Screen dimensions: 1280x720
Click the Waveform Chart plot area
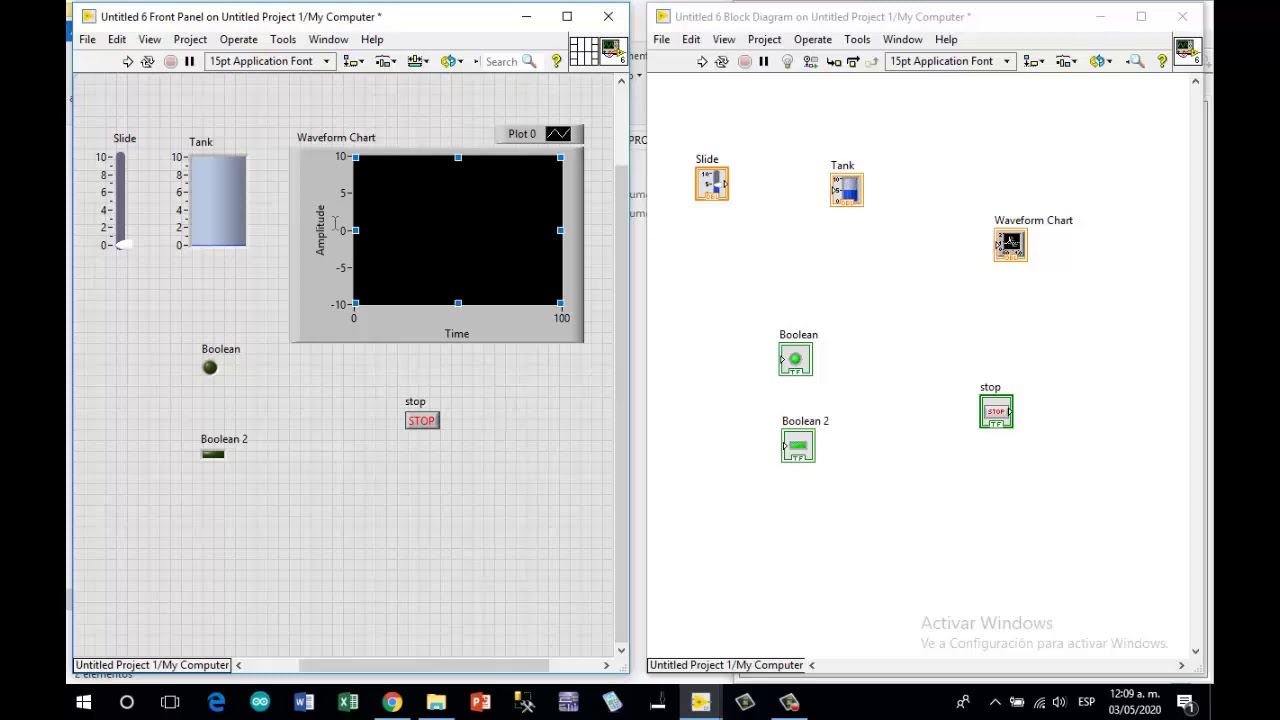pyautogui.click(x=458, y=230)
